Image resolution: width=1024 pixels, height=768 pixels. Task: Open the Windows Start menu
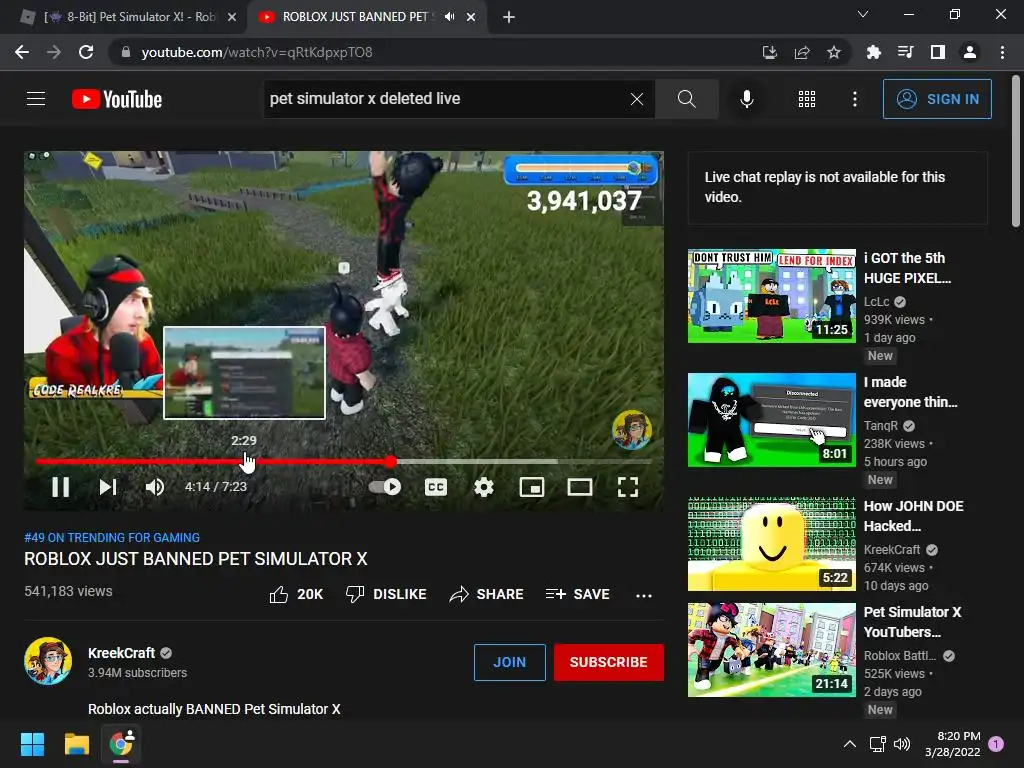tap(32, 744)
